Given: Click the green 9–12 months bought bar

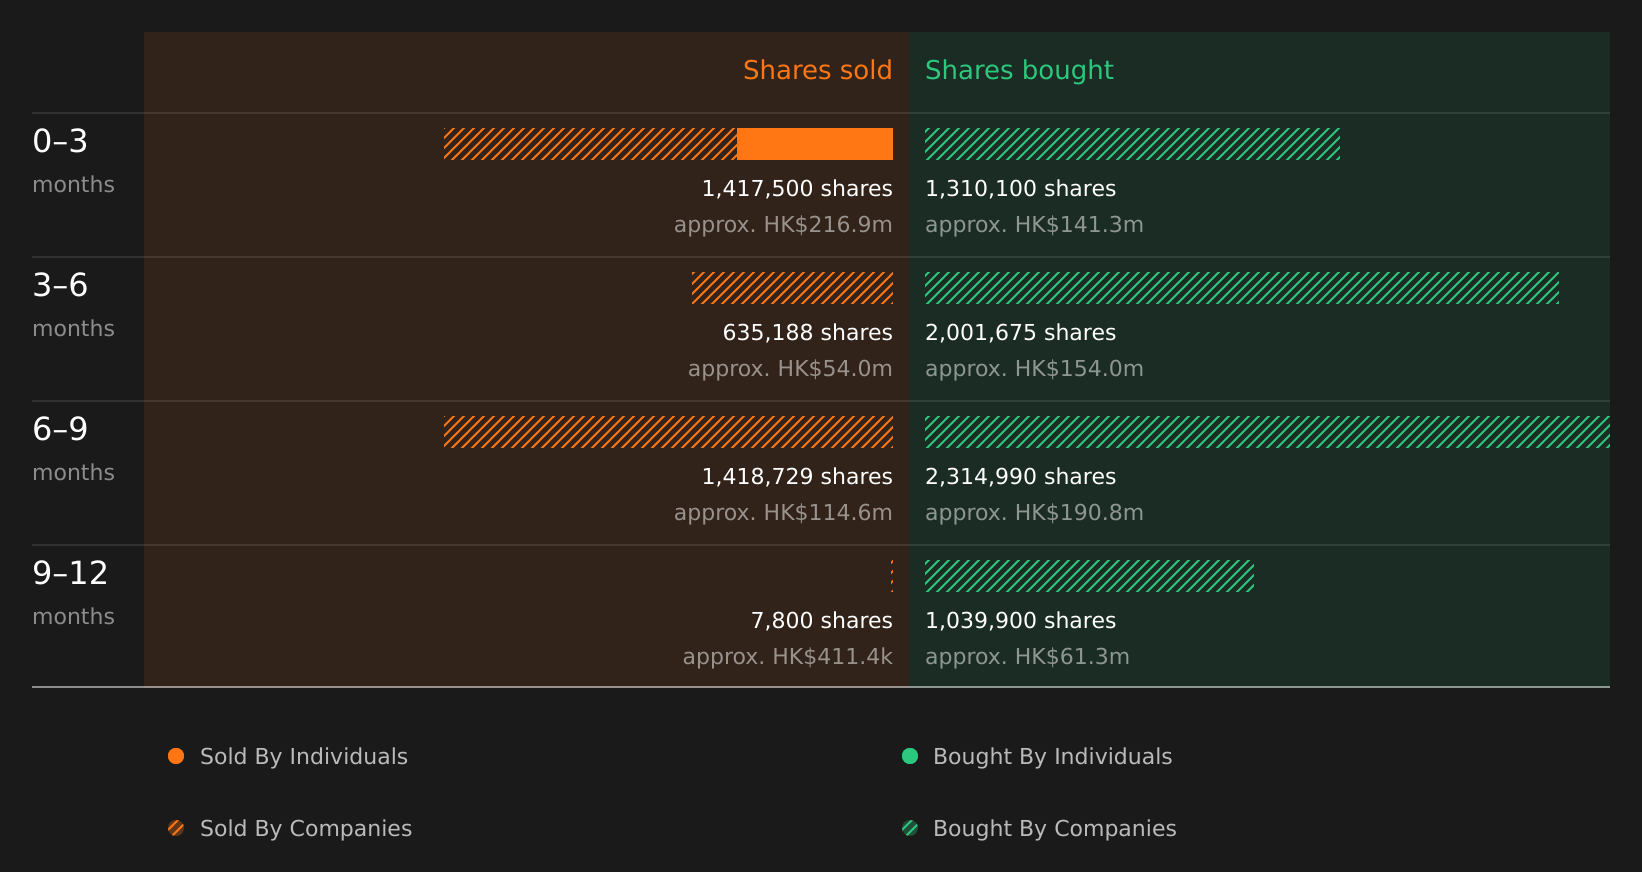Looking at the screenshot, I should pos(1089,576).
